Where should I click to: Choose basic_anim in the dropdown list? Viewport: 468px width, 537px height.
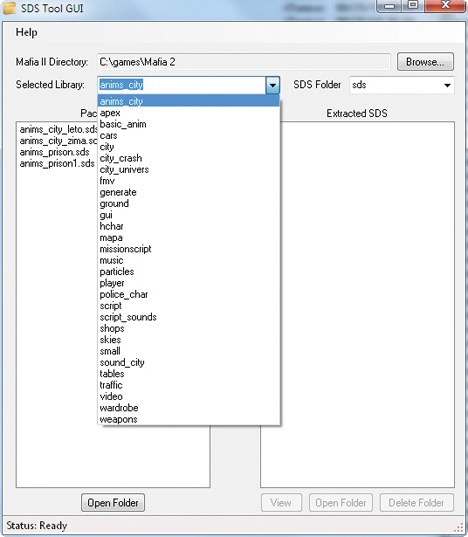(x=189, y=124)
